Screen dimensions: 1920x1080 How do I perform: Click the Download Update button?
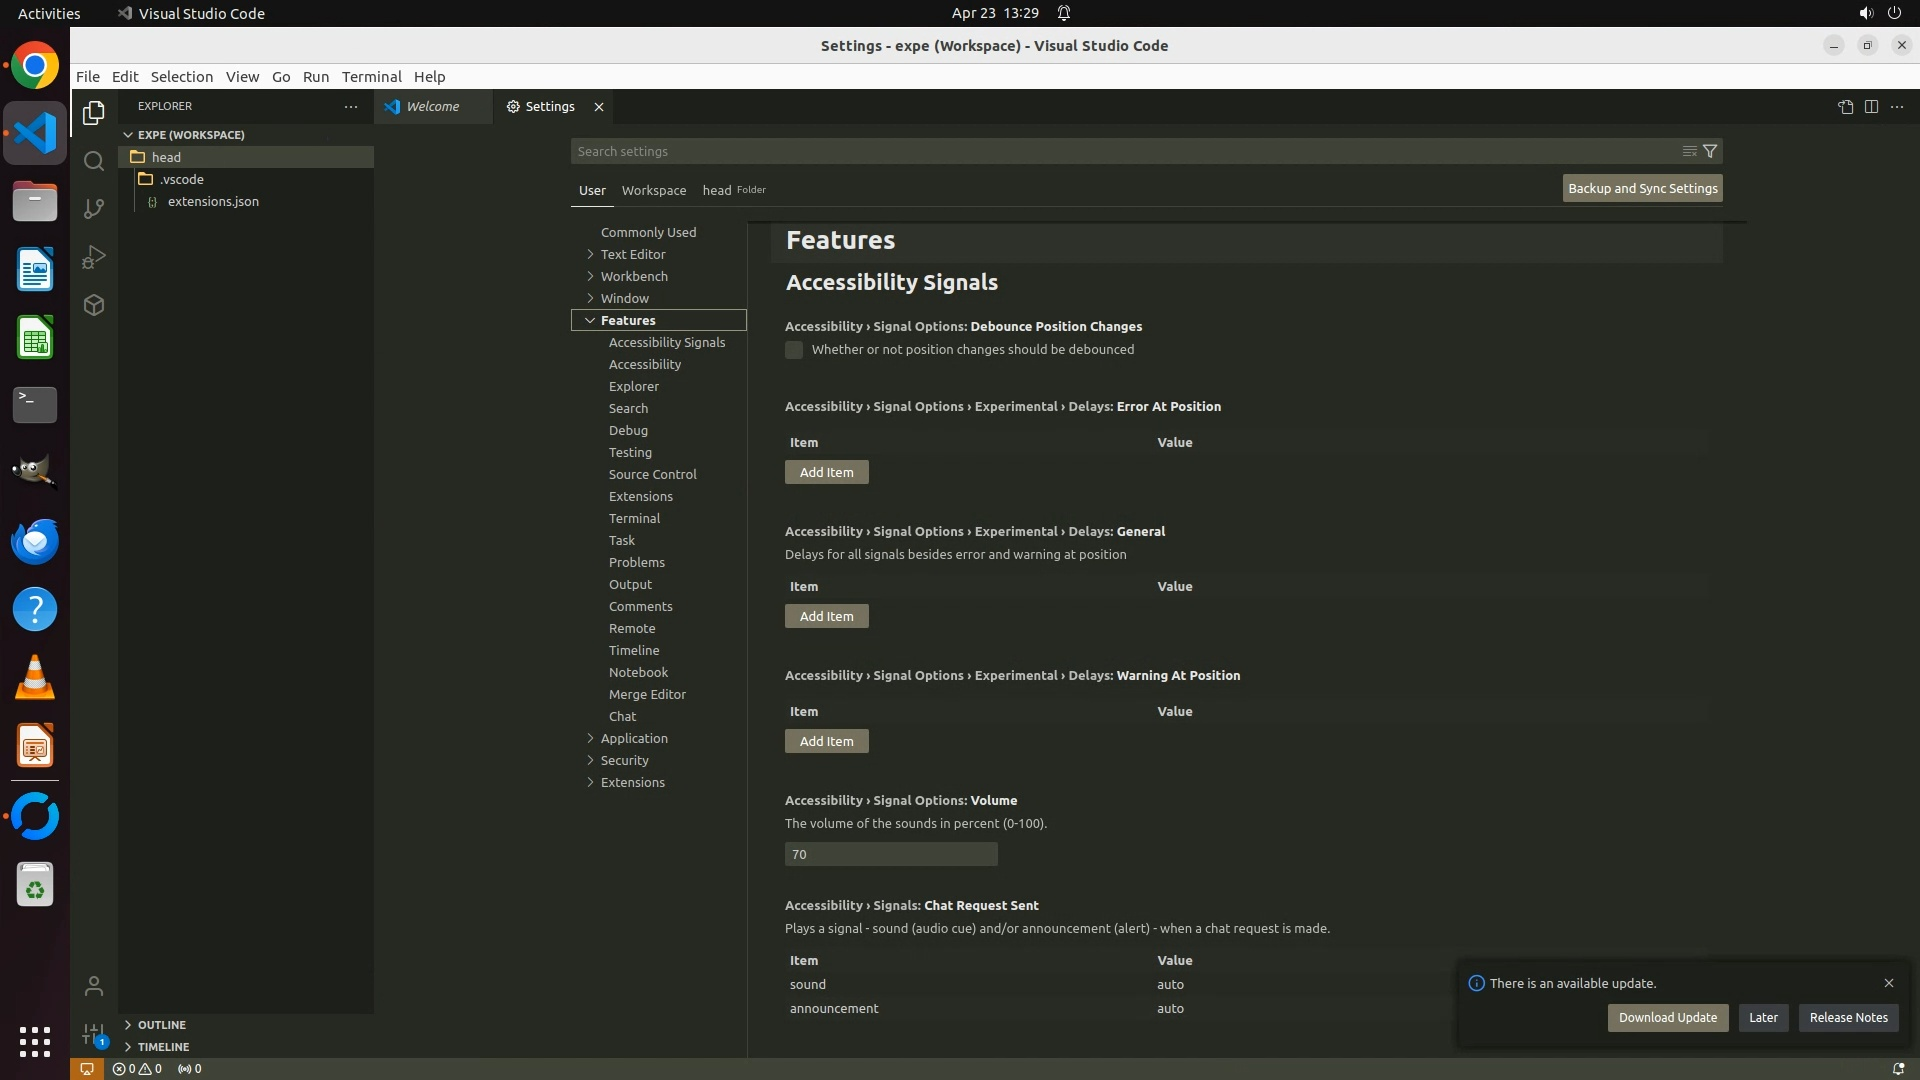tap(1667, 1018)
